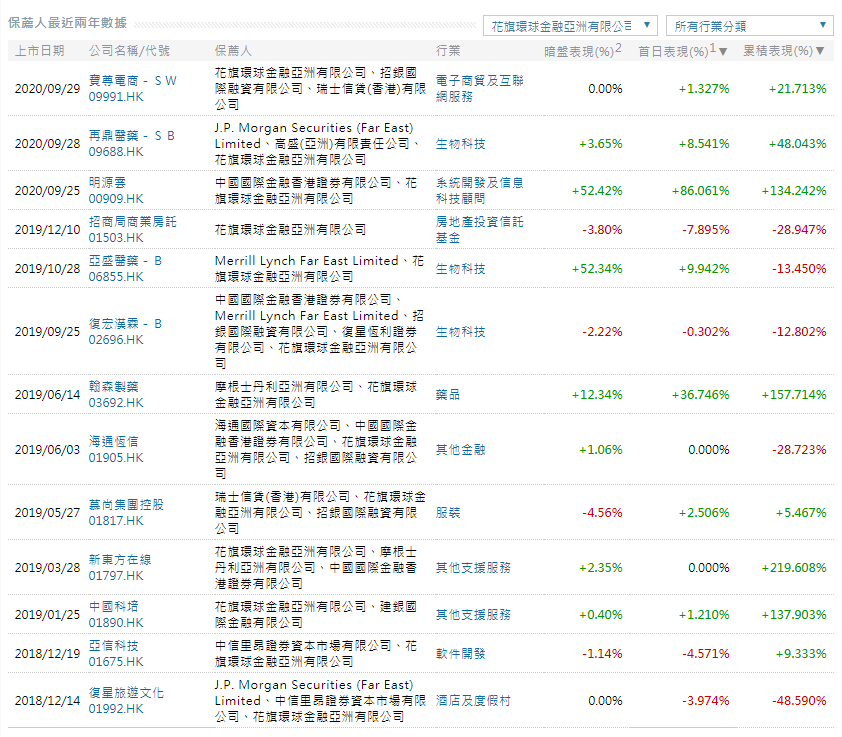This screenshot has height=737, width=842.
Task: Open company link 新東方在線 01797.HK
Action: point(120,567)
